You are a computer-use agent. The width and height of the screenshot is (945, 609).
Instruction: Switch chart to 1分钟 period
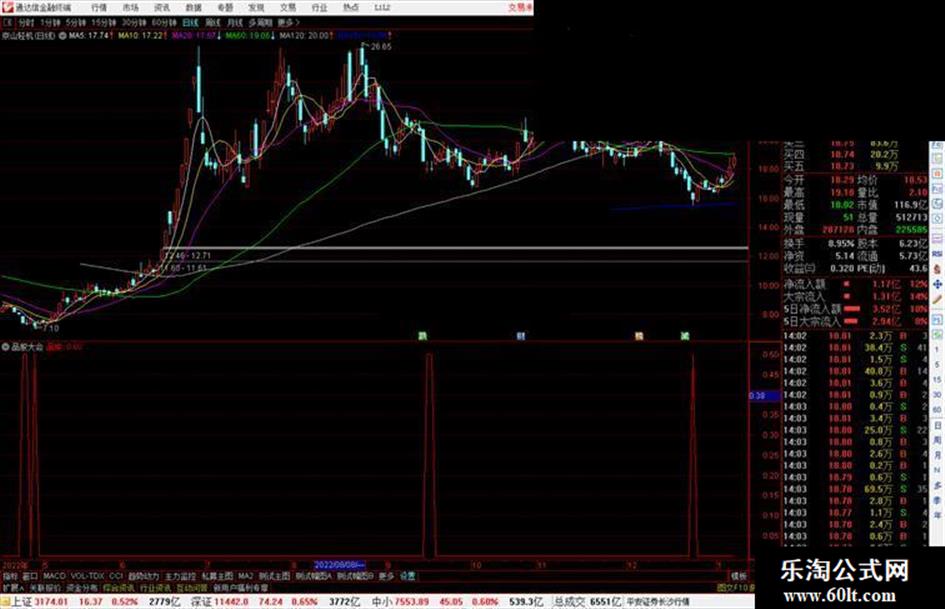tap(51, 22)
